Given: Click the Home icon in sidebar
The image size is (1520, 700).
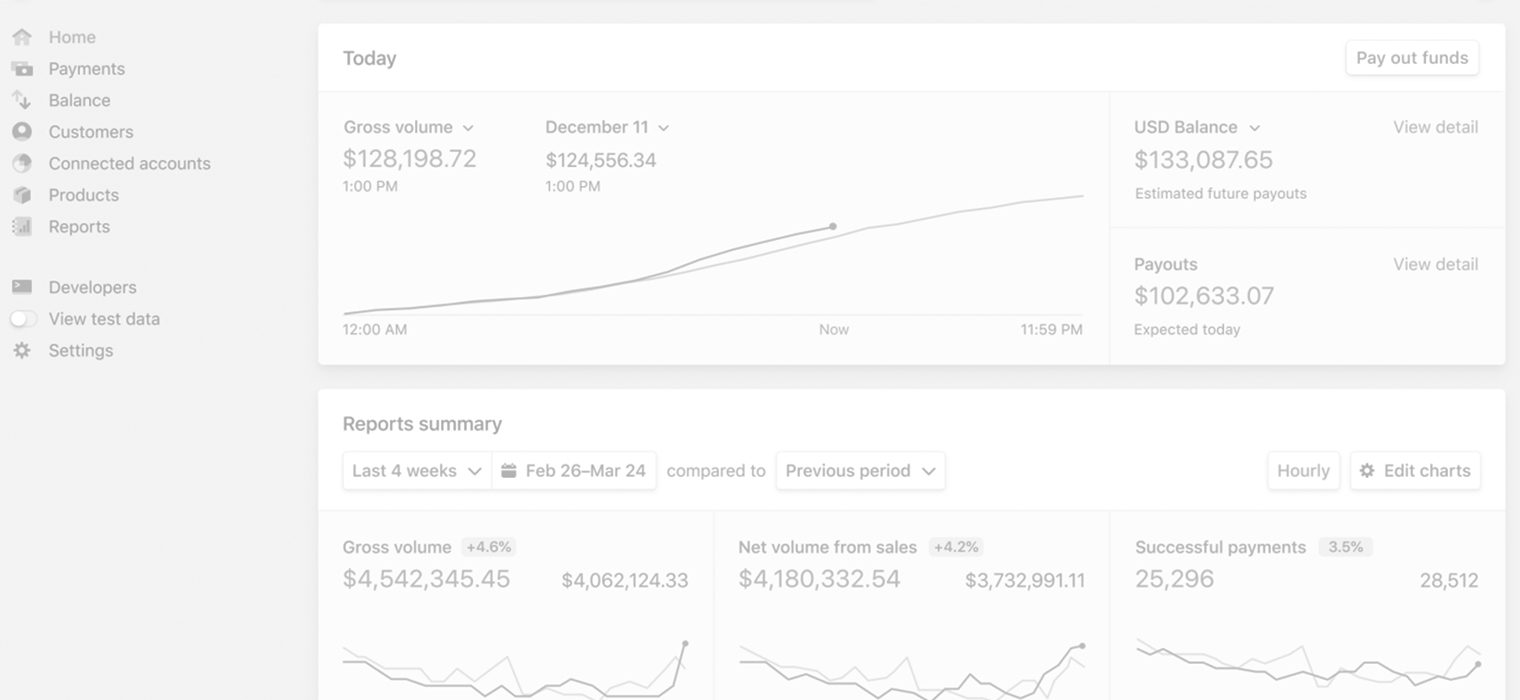Looking at the screenshot, I should tap(22, 37).
